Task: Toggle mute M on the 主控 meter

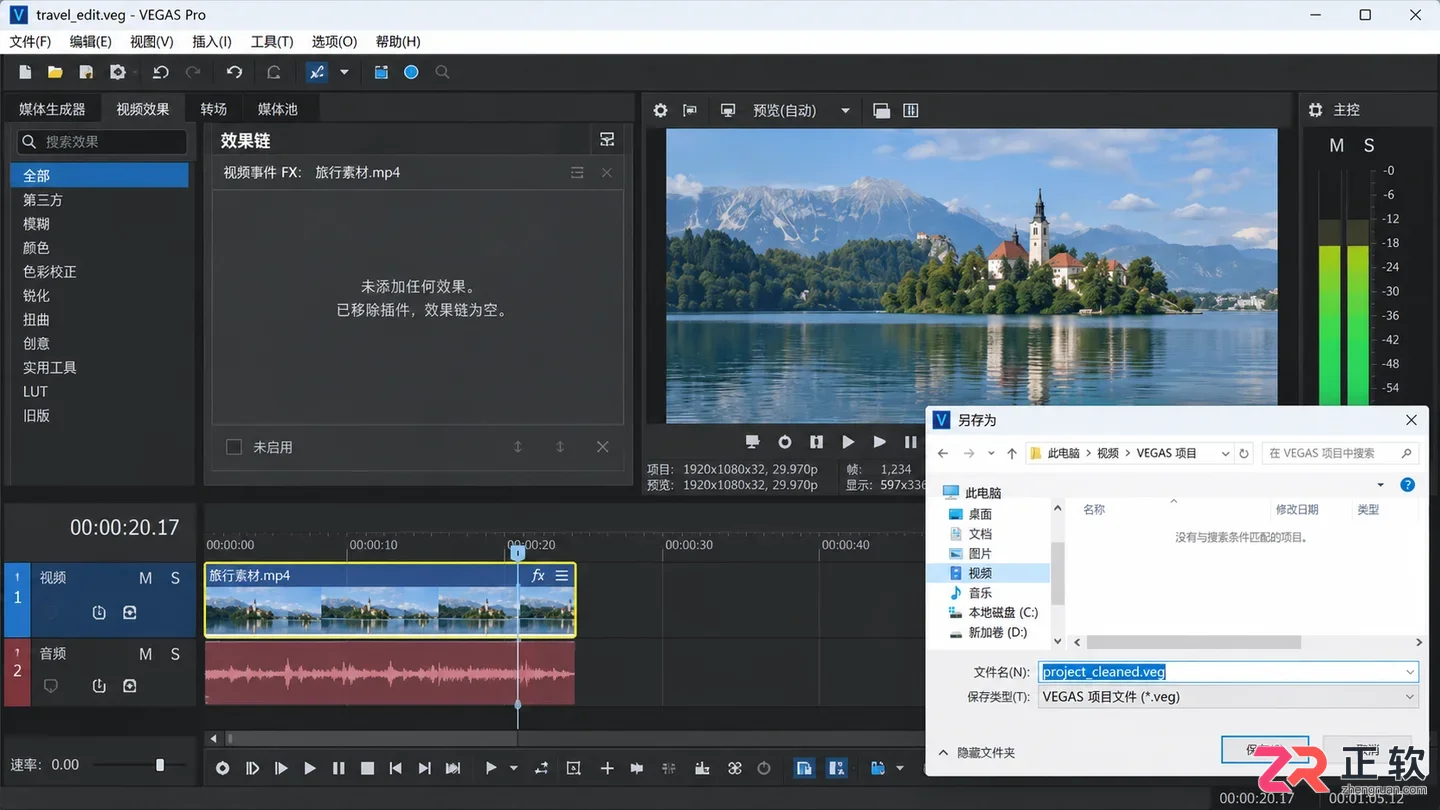Action: [x=1336, y=146]
